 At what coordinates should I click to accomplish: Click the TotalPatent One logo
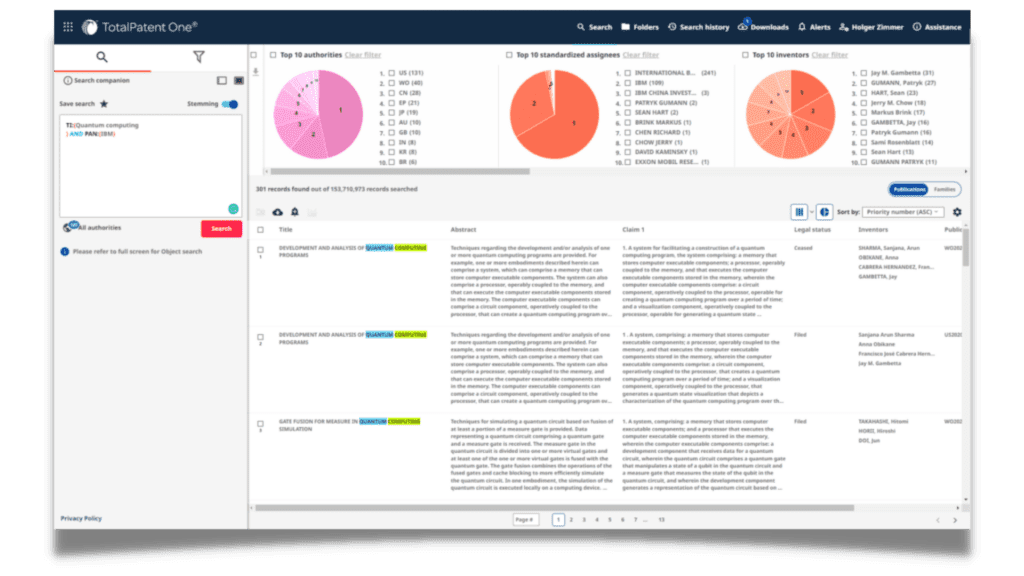tap(140, 27)
